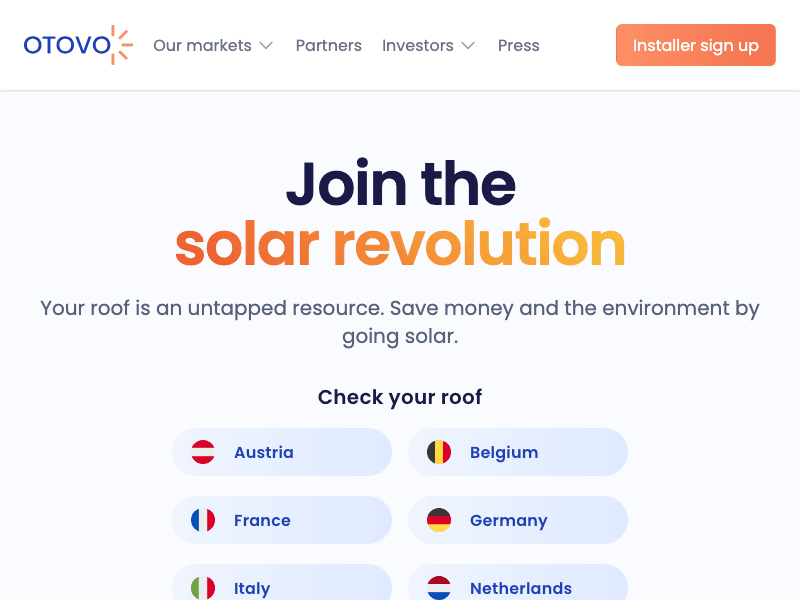The height and width of the screenshot is (600, 800).
Task: Click the Germany flag icon
Action: click(x=439, y=520)
